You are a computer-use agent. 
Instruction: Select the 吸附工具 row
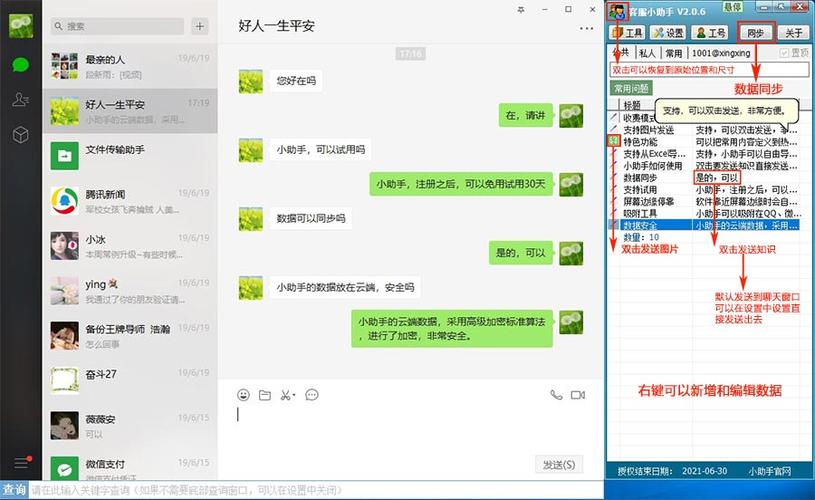(704, 214)
